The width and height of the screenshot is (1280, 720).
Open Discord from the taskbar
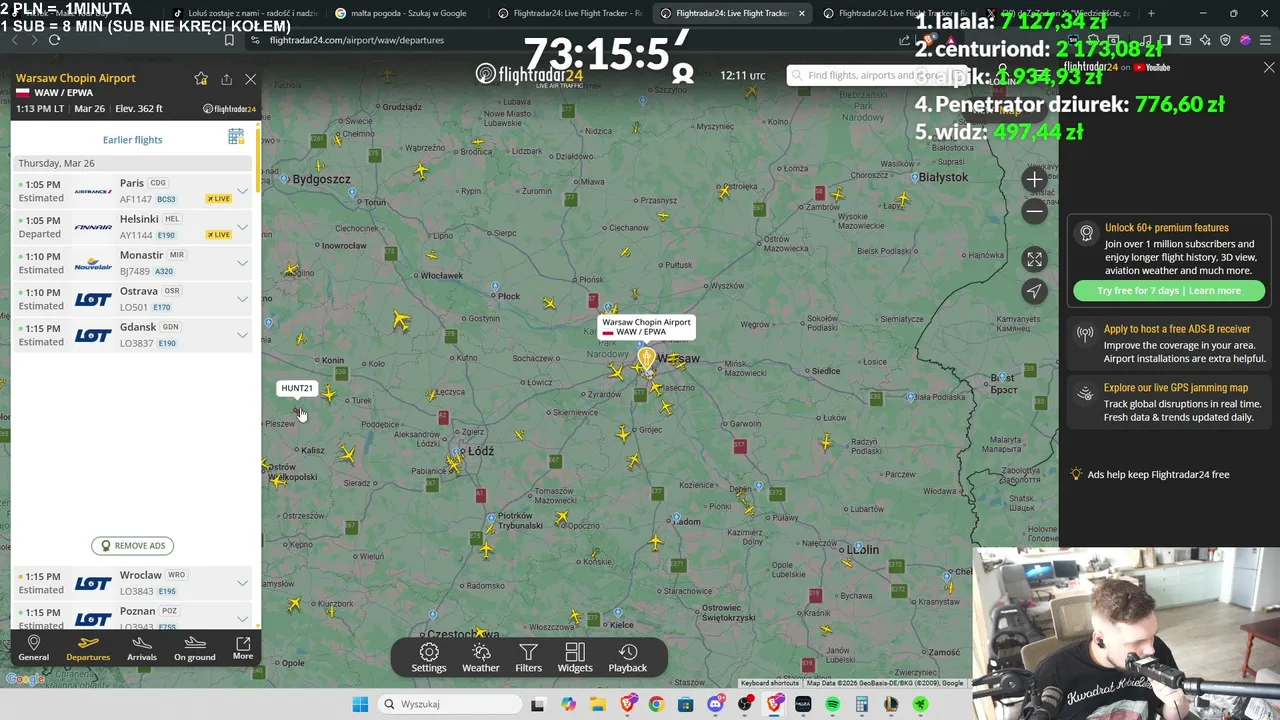tap(715, 704)
